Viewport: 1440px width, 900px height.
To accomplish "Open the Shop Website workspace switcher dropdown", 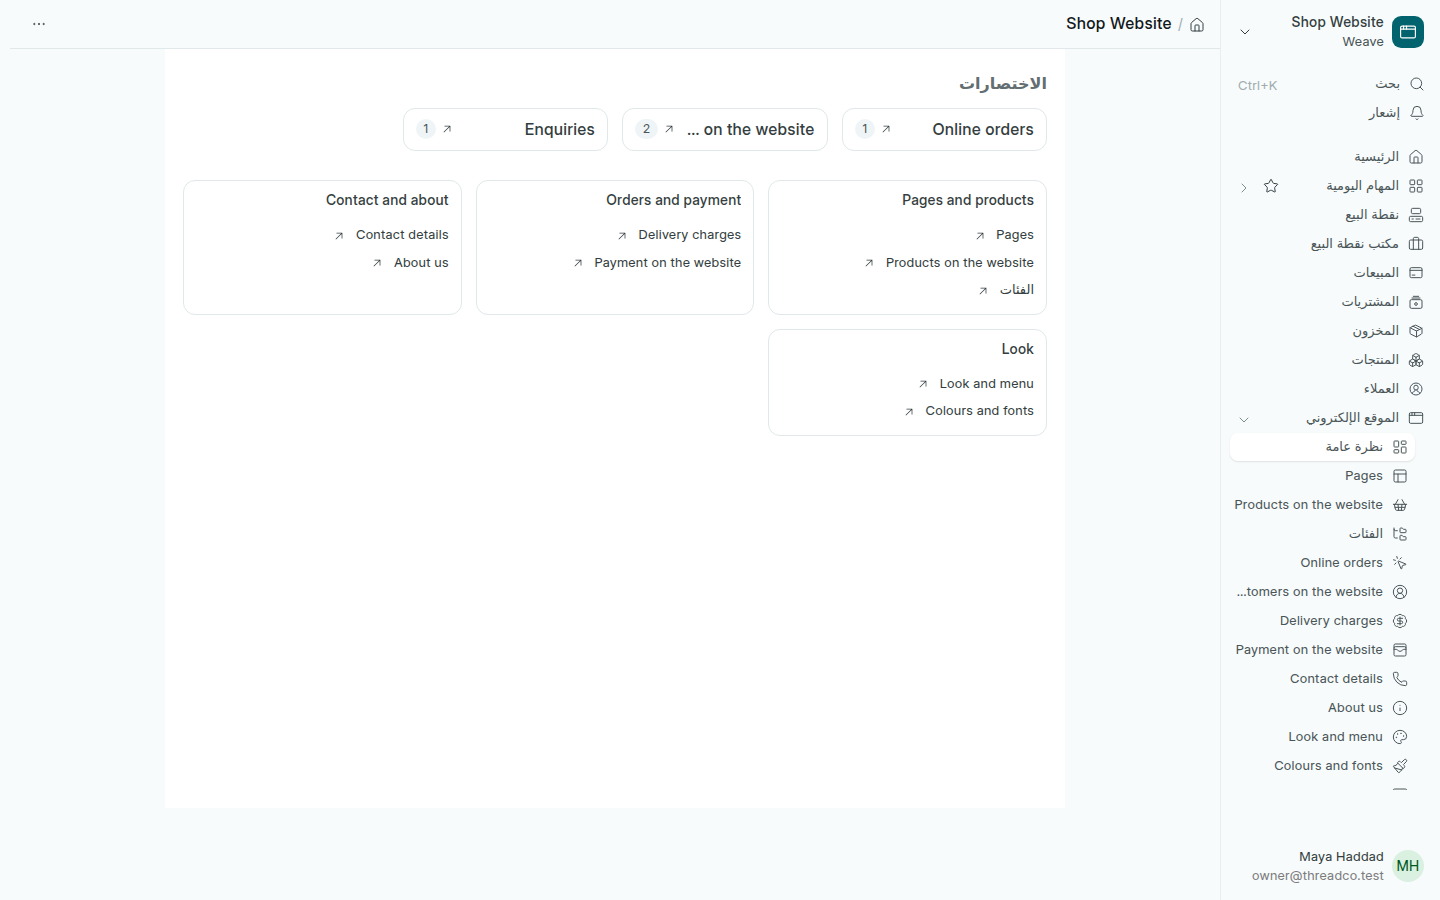I will [1245, 32].
